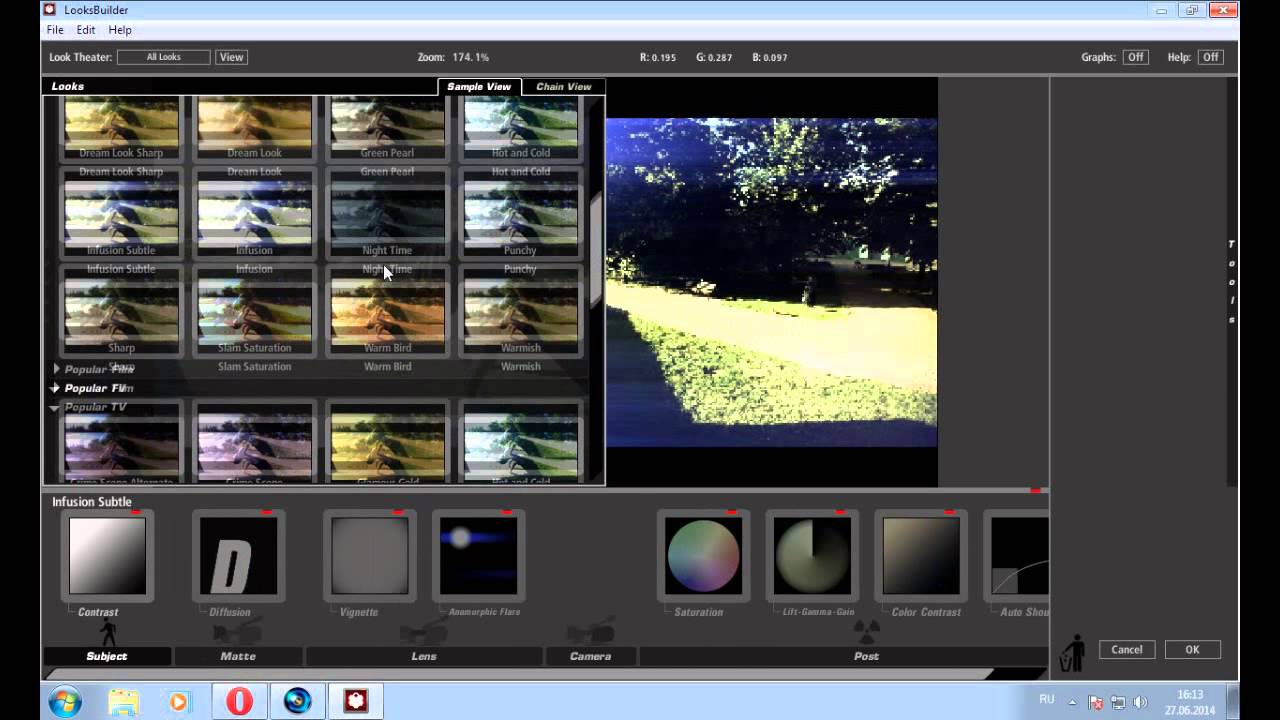1280x720 pixels.
Task: Apply the Night Time look thumbnail
Action: coord(388,217)
